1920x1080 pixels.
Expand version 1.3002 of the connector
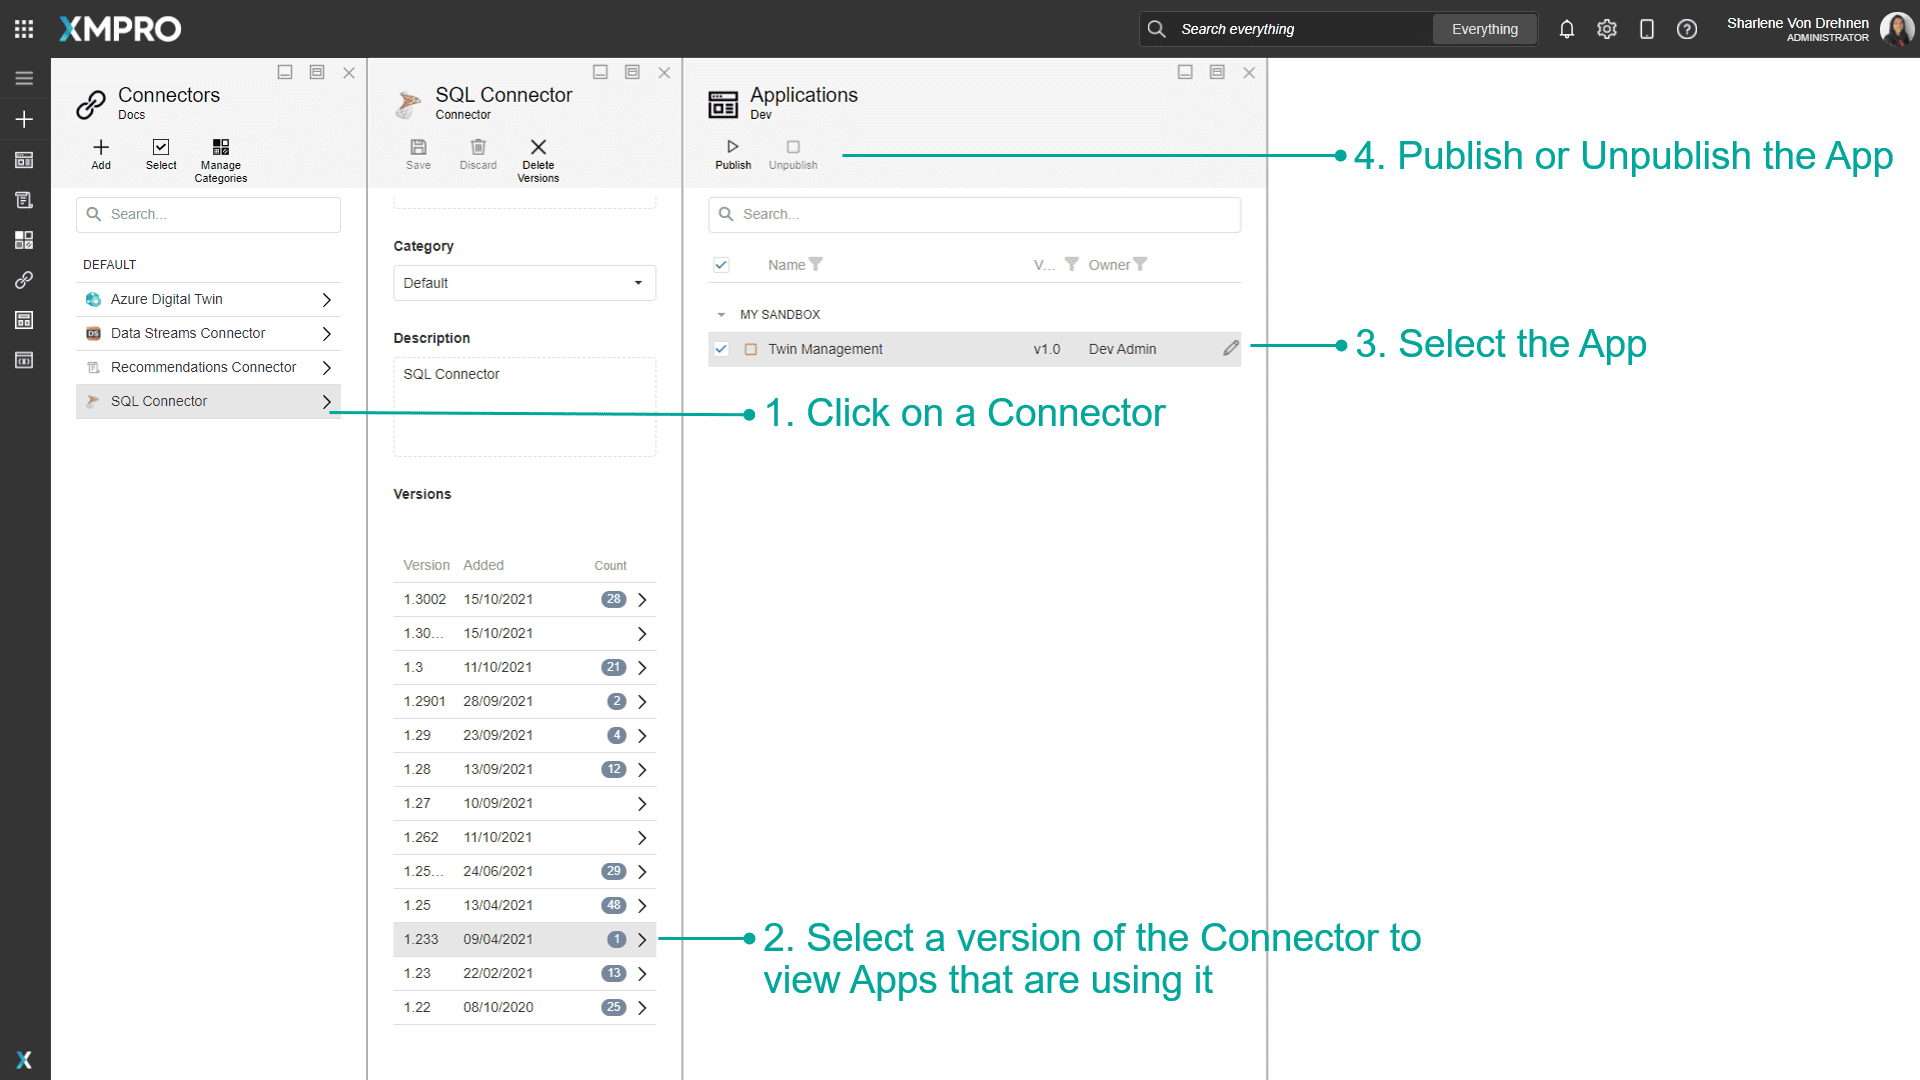642,599
